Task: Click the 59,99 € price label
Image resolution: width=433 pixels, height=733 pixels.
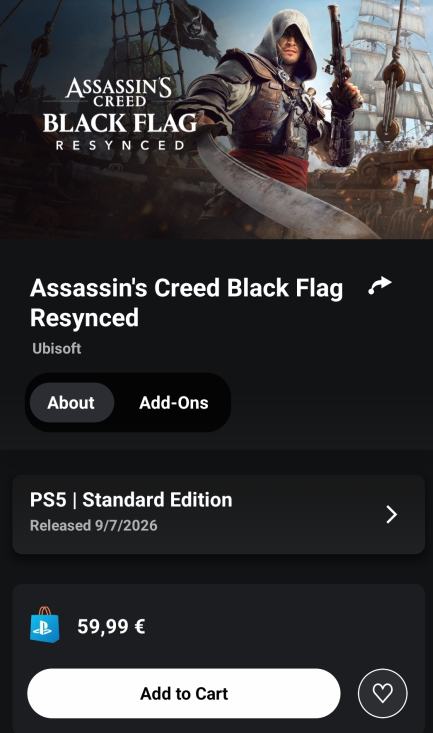Action: point(111,626)
